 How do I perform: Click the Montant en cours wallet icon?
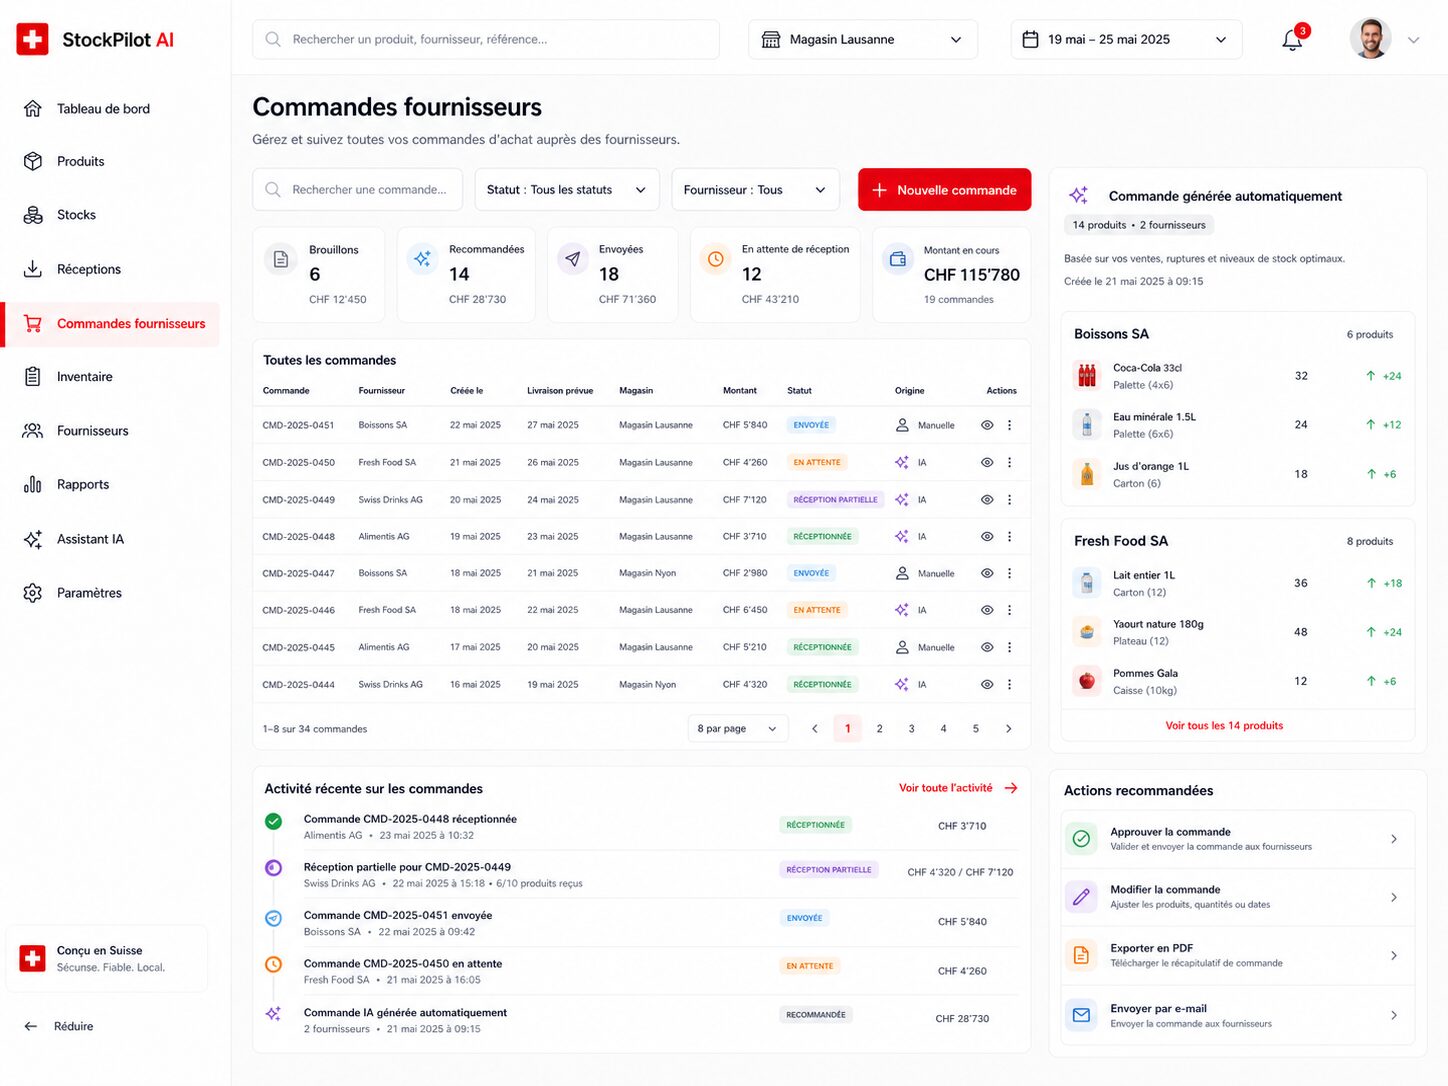898,259
